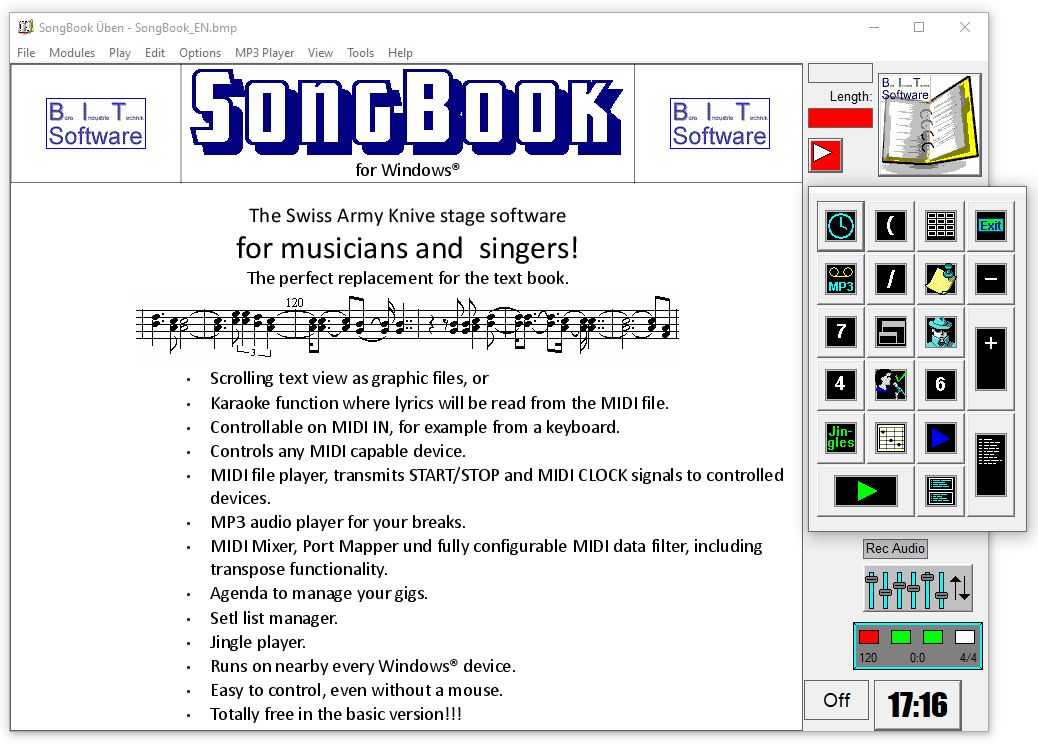Open the MP3 Player menu
This screenshot has width=1038, height=744.
pyautogui.click(x=264, y=52)
